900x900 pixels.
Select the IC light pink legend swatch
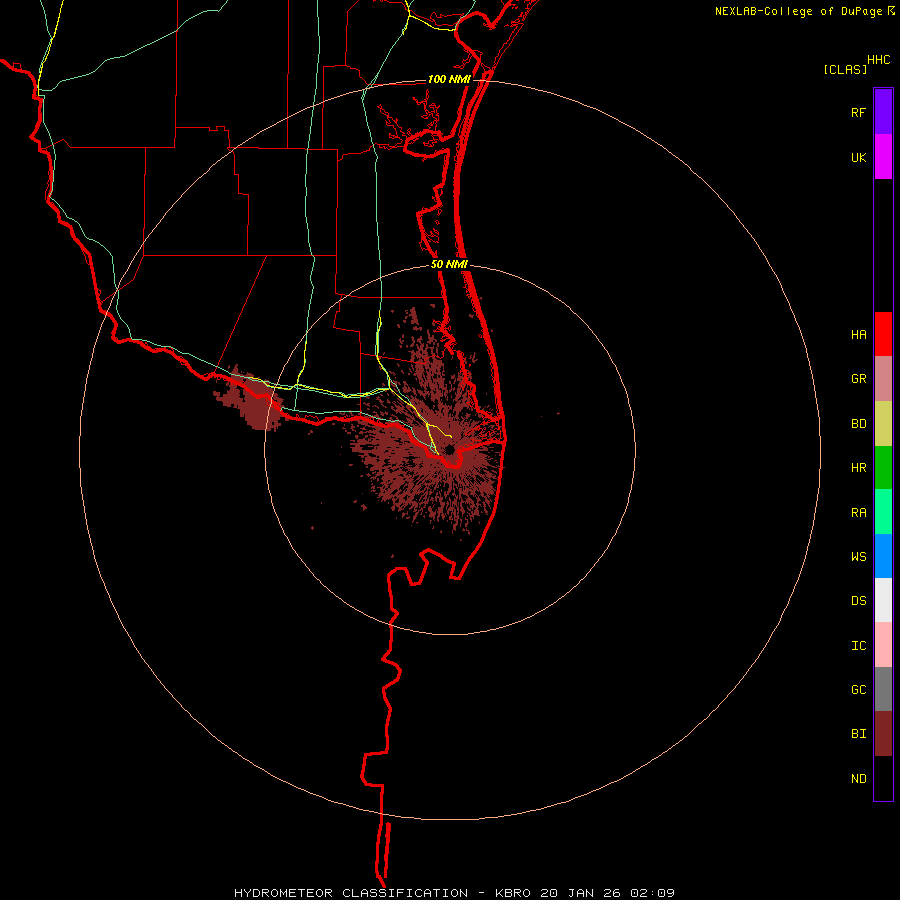click(883, 645)
